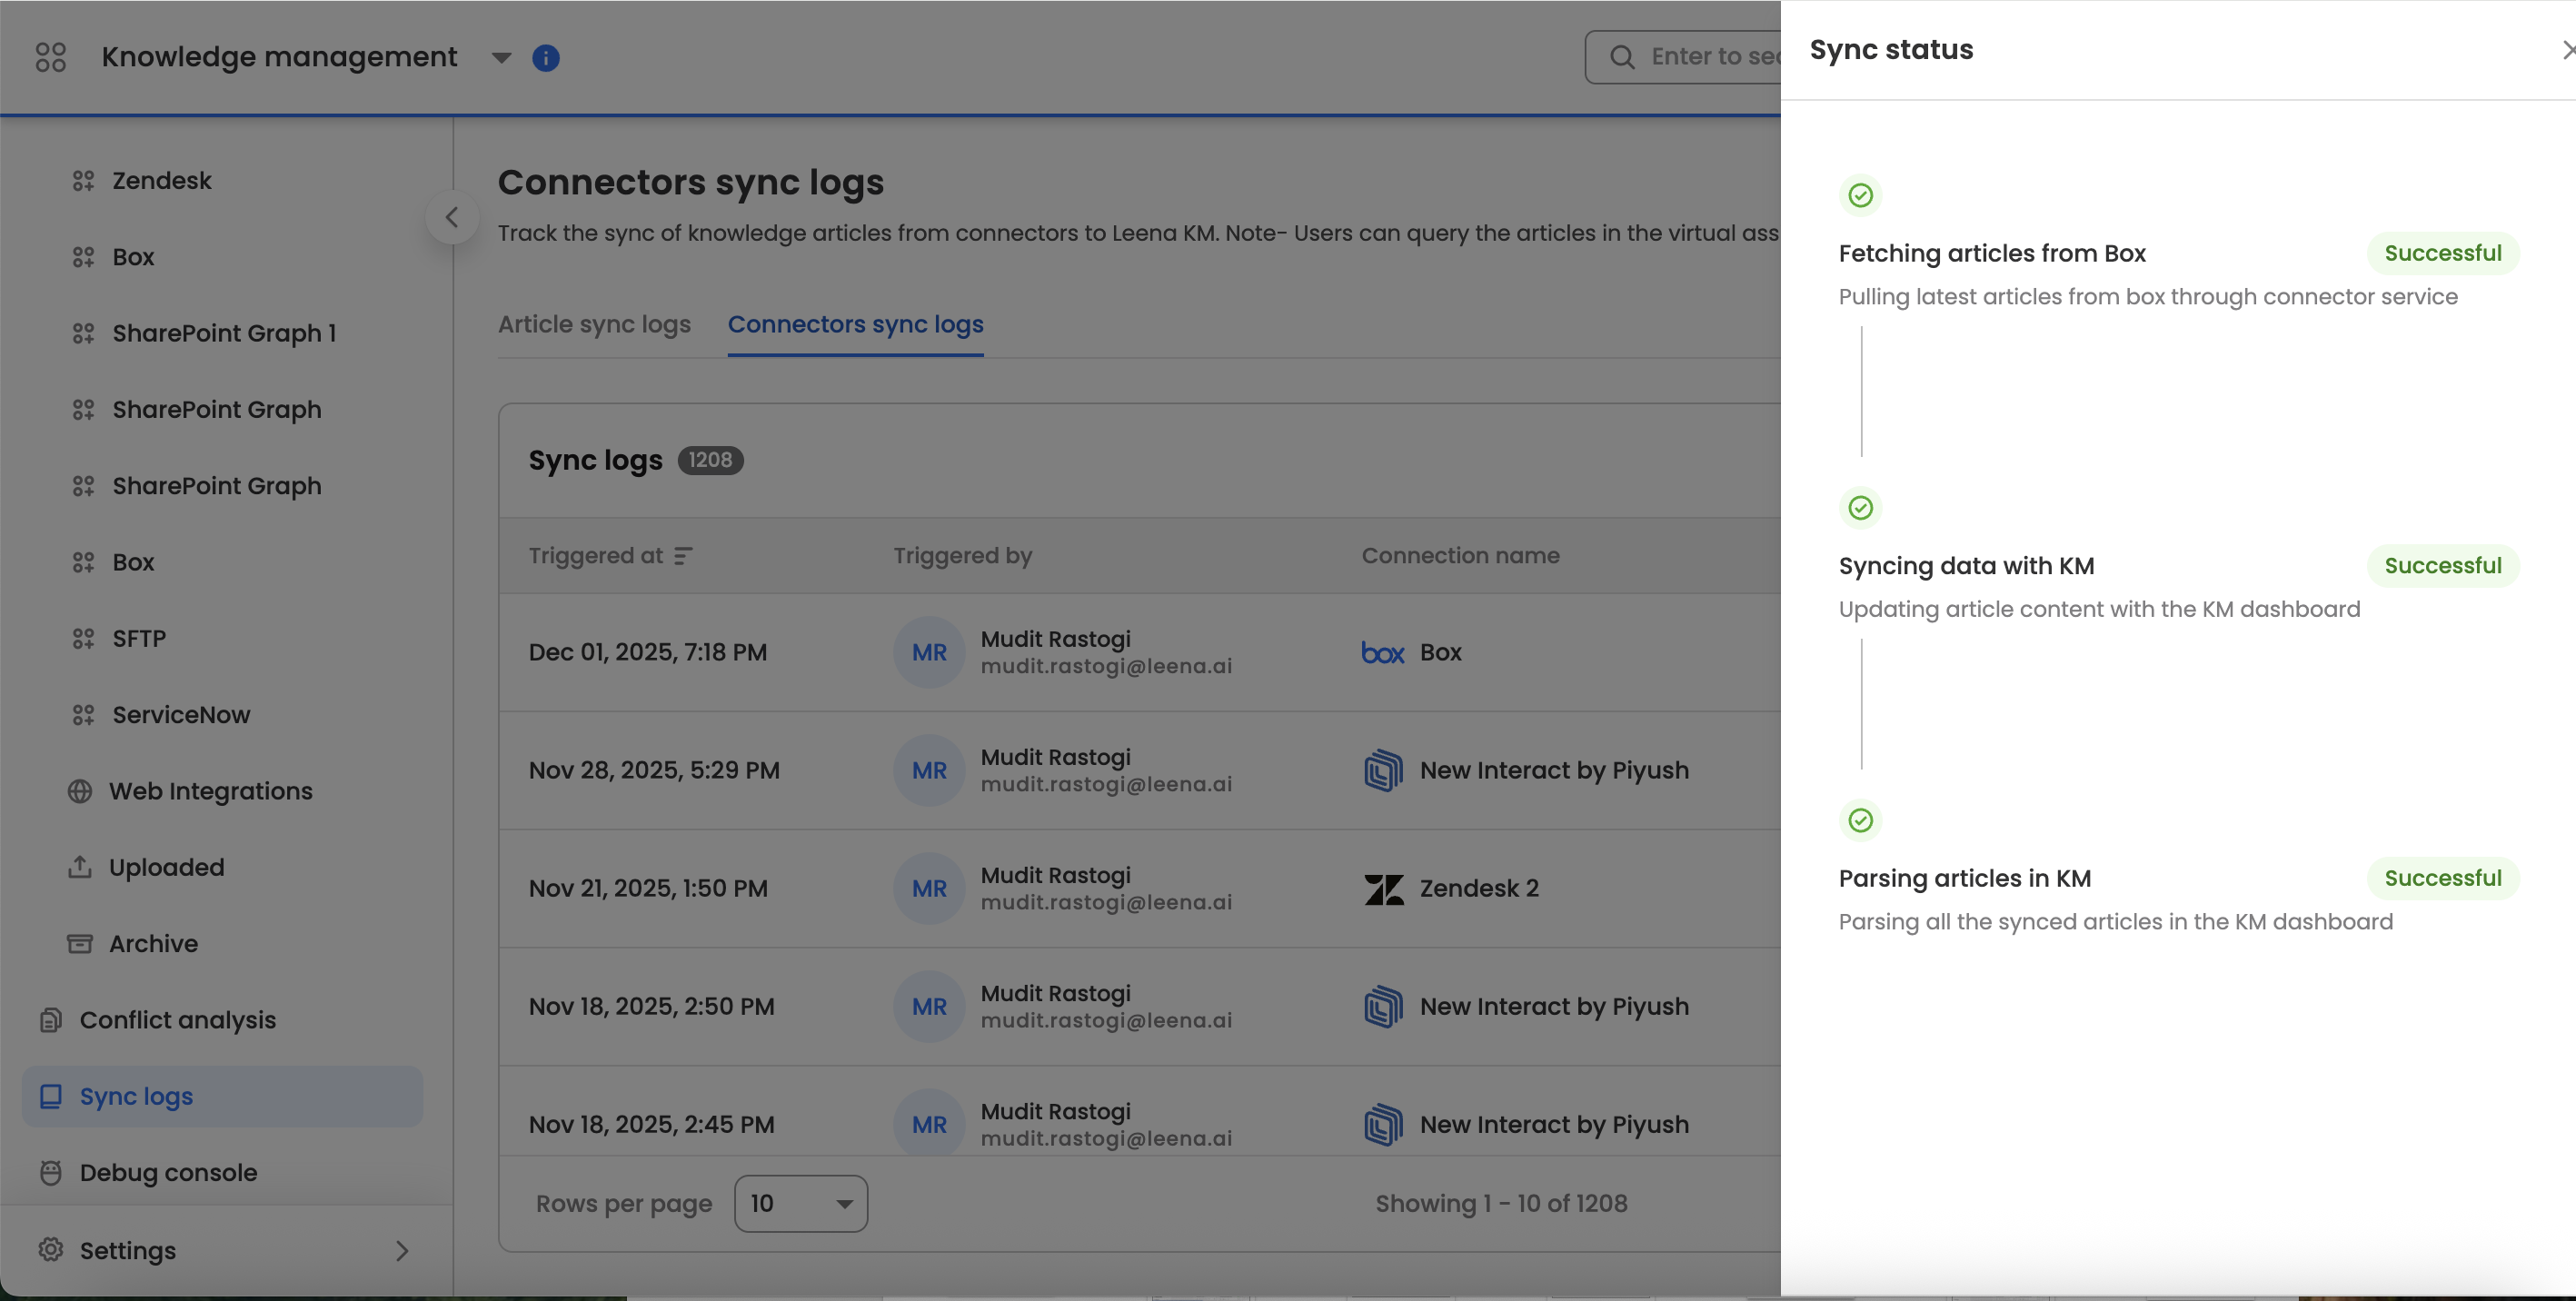Click green check icon above Fetching articles

click(x=1860, y=195)
